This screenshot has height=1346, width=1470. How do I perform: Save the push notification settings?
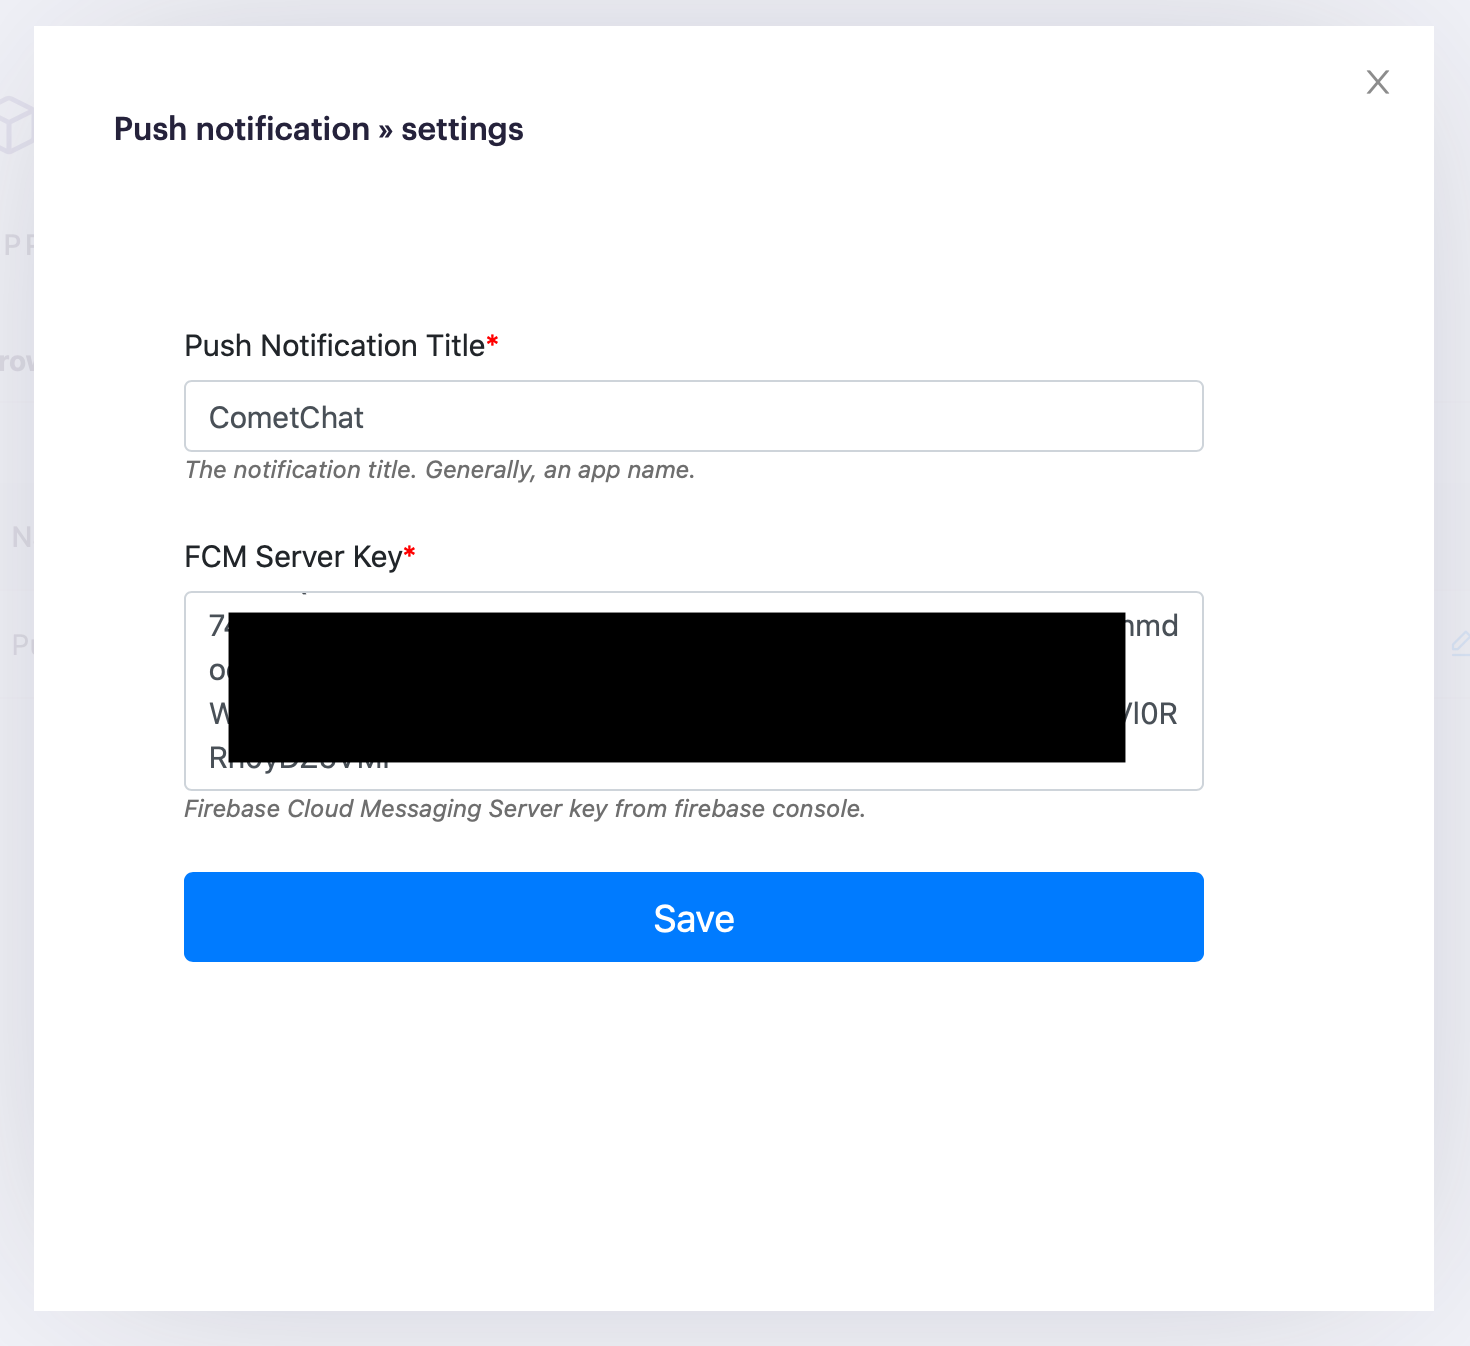pos(693,917)
